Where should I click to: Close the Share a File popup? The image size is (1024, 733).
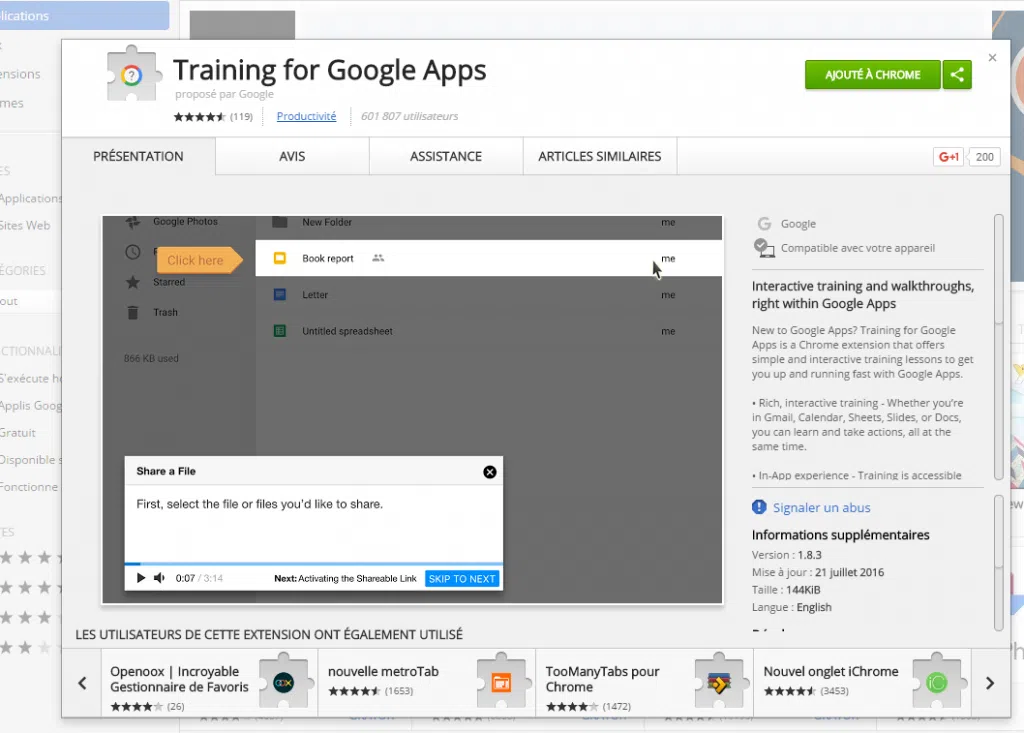[x=490, y=472]
